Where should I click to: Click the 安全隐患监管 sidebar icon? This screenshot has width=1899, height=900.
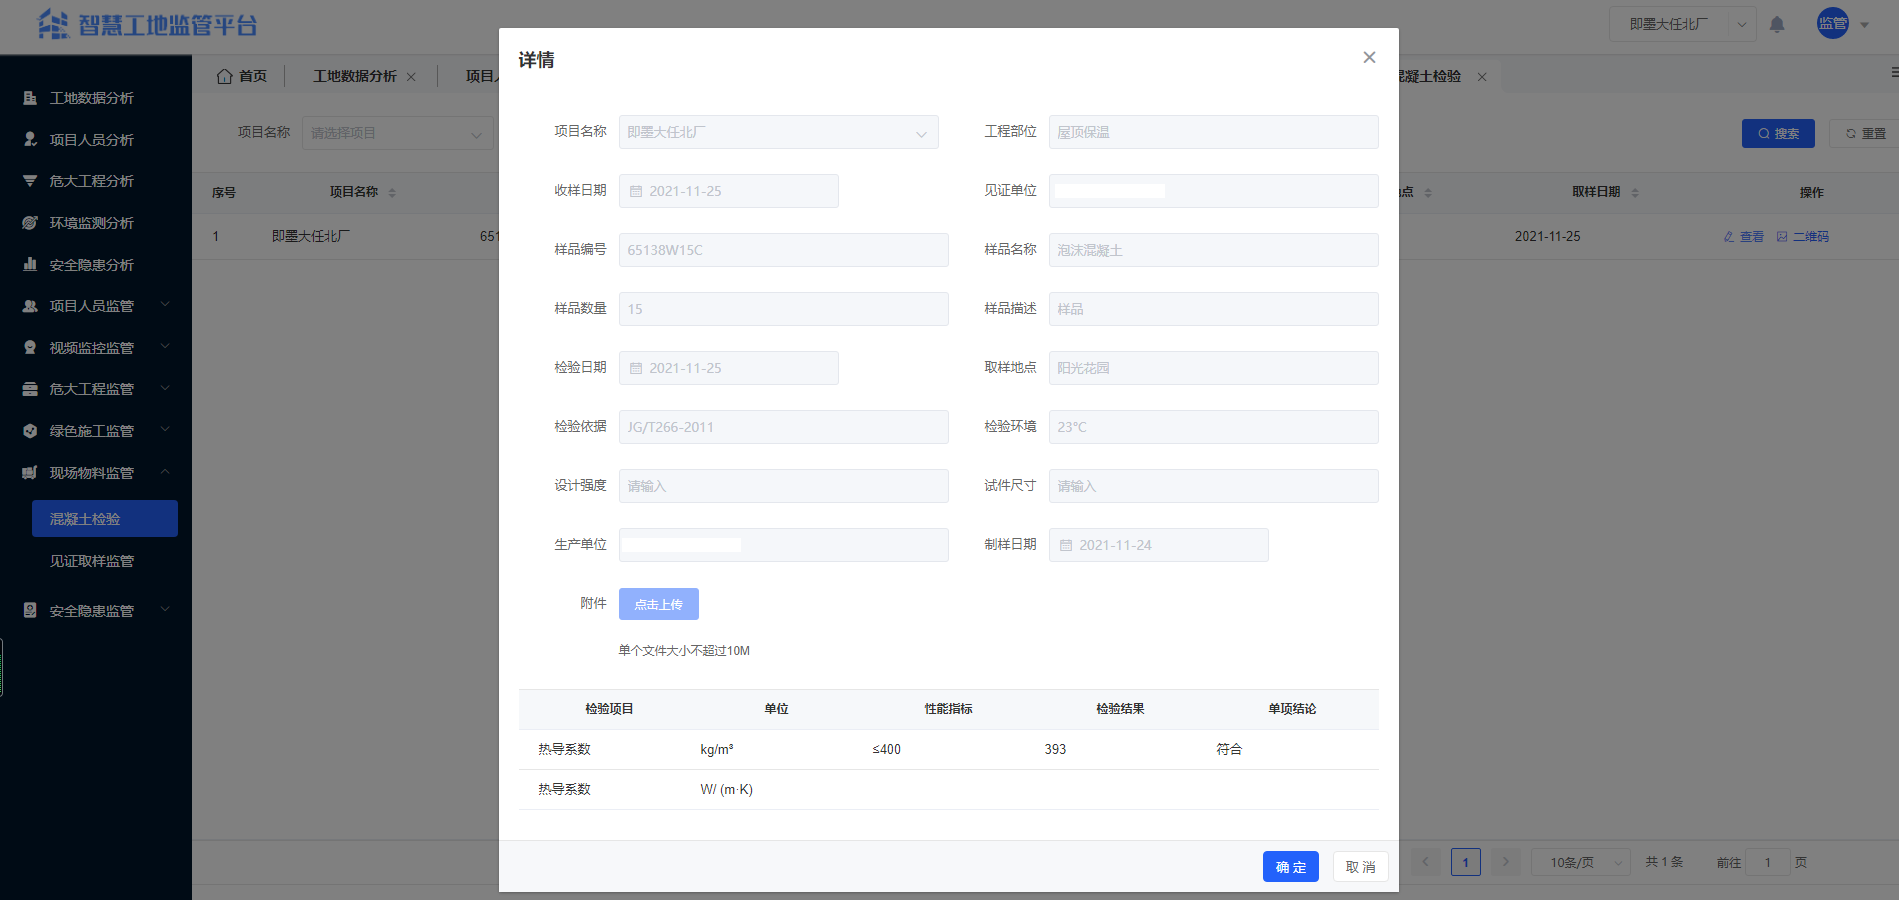(x=30, y=611)
